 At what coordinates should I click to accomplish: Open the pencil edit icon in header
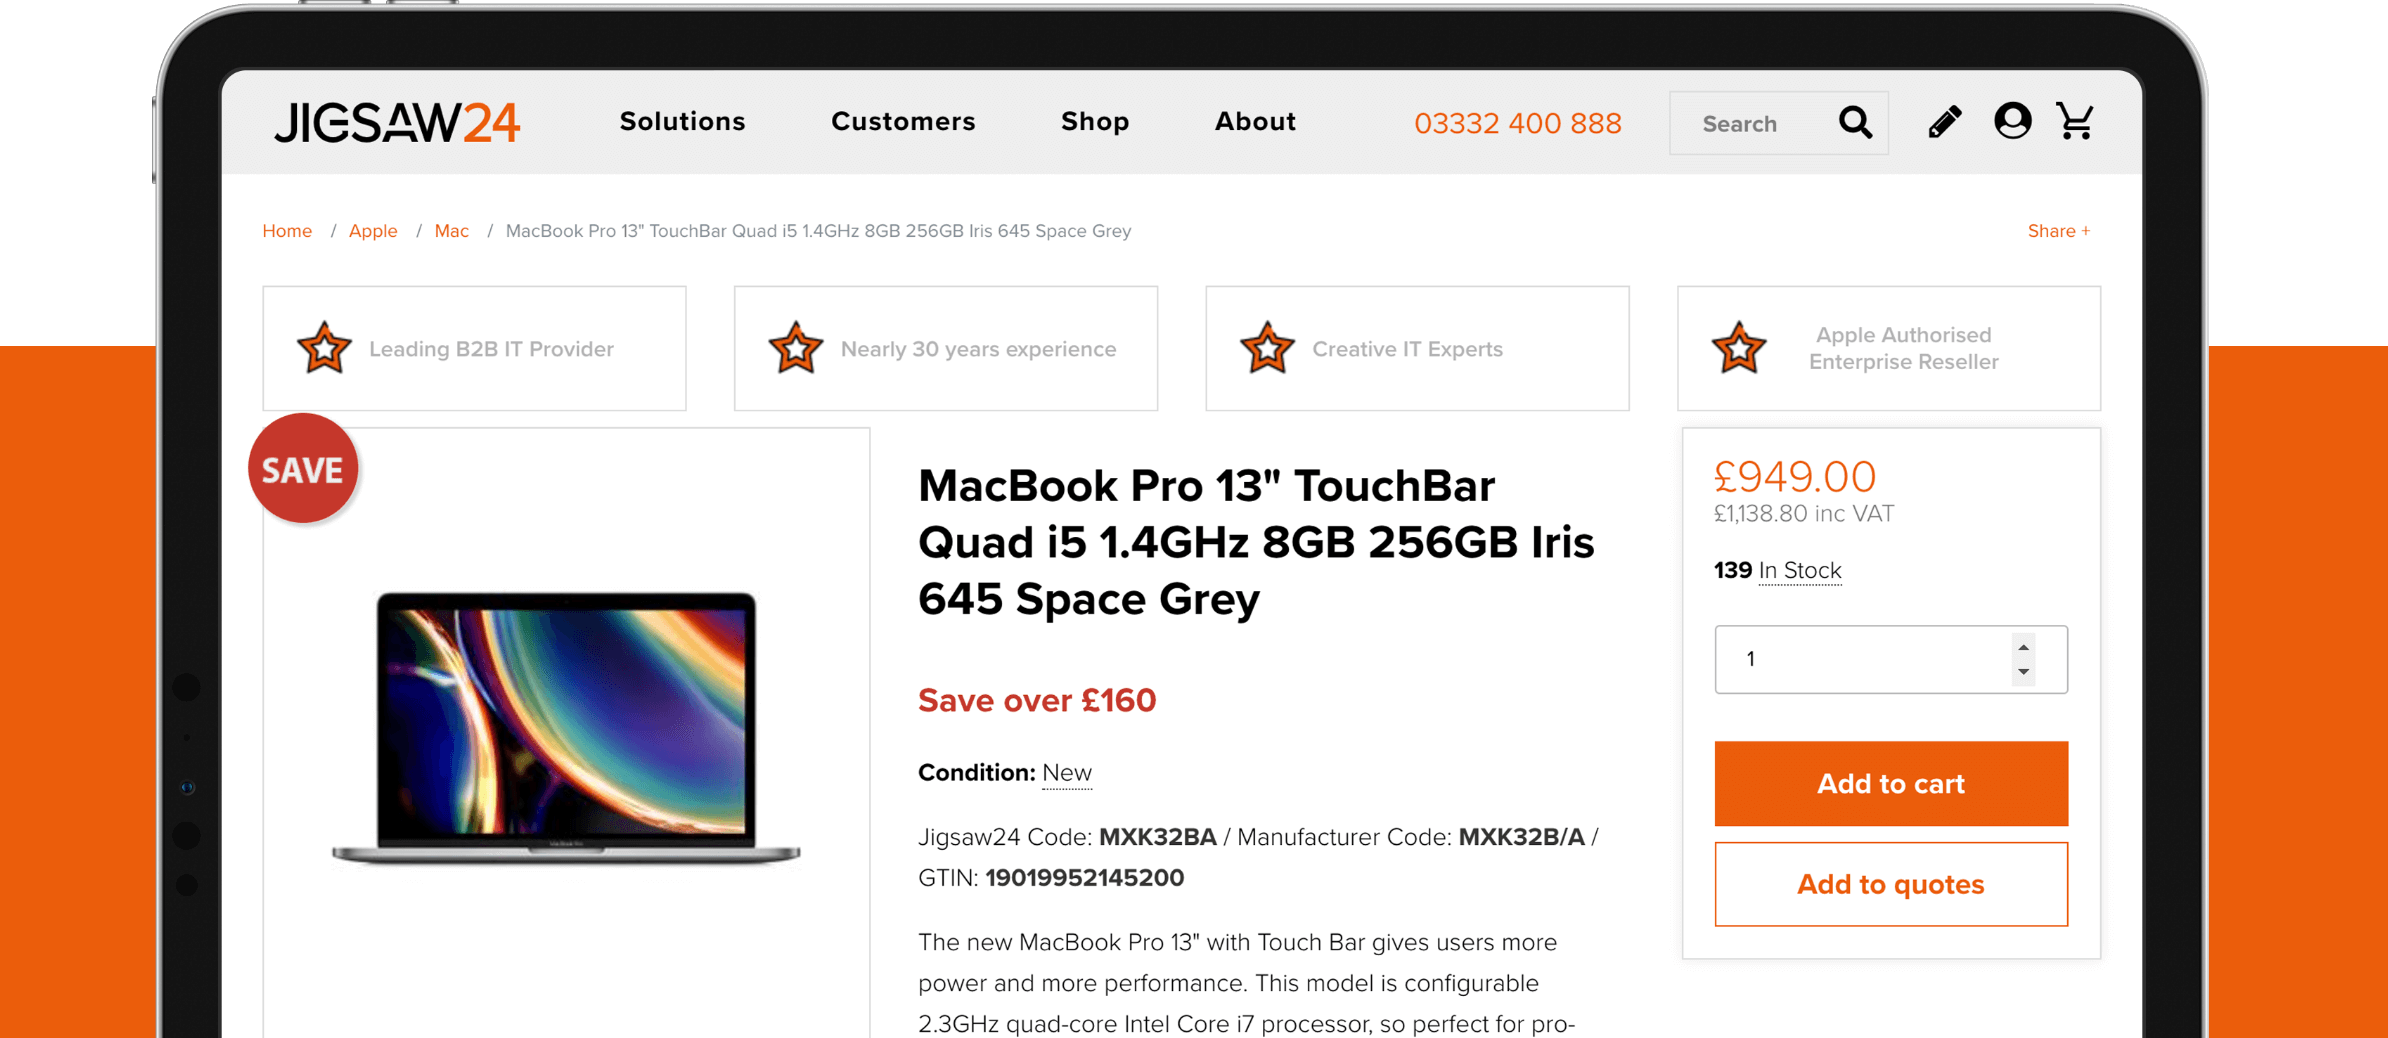coord(1944,122)
